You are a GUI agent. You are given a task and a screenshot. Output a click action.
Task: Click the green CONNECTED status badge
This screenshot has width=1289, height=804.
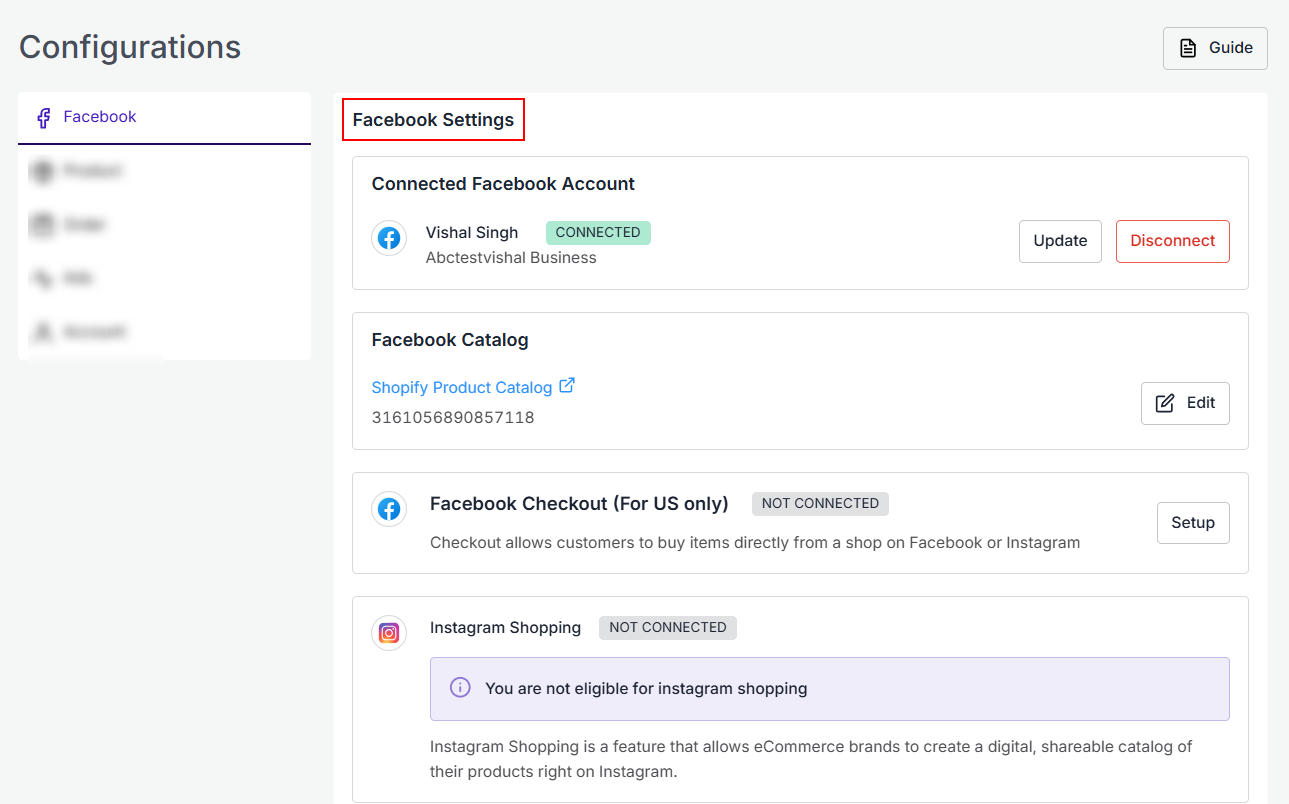[598, 232]
